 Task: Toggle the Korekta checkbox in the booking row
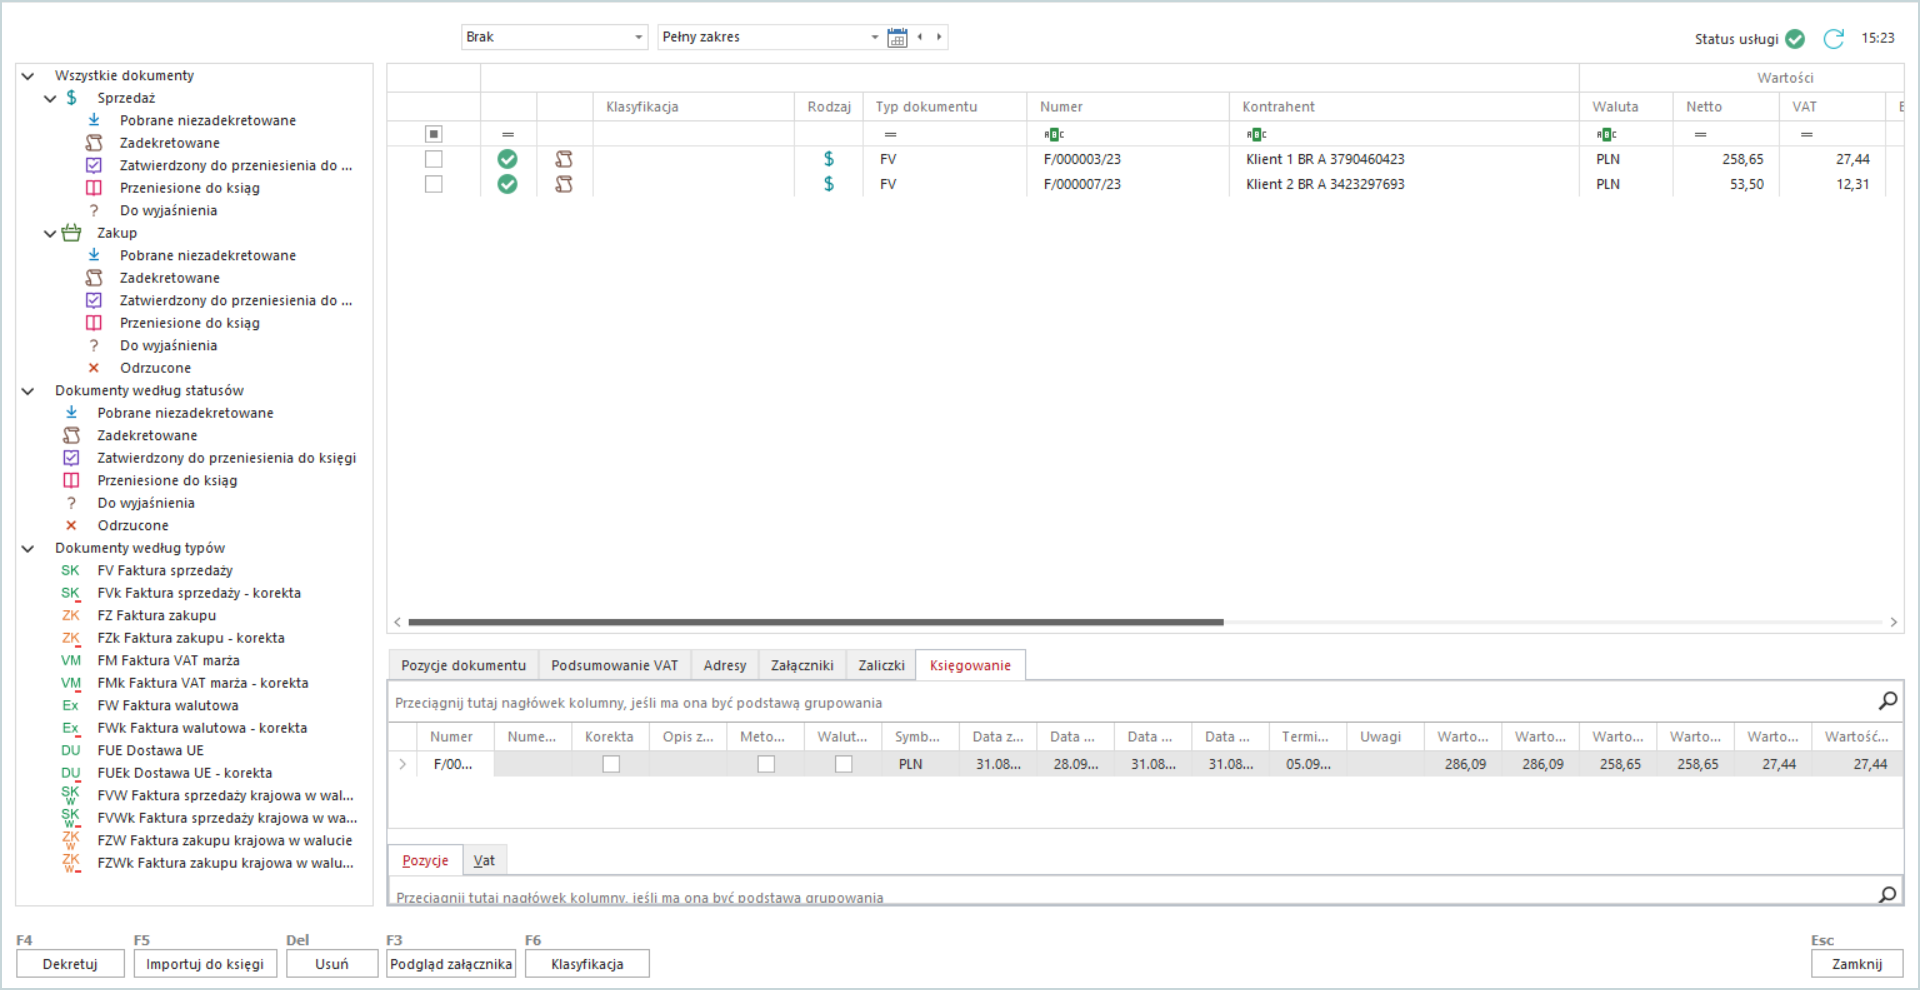click(x=611, y=764)
